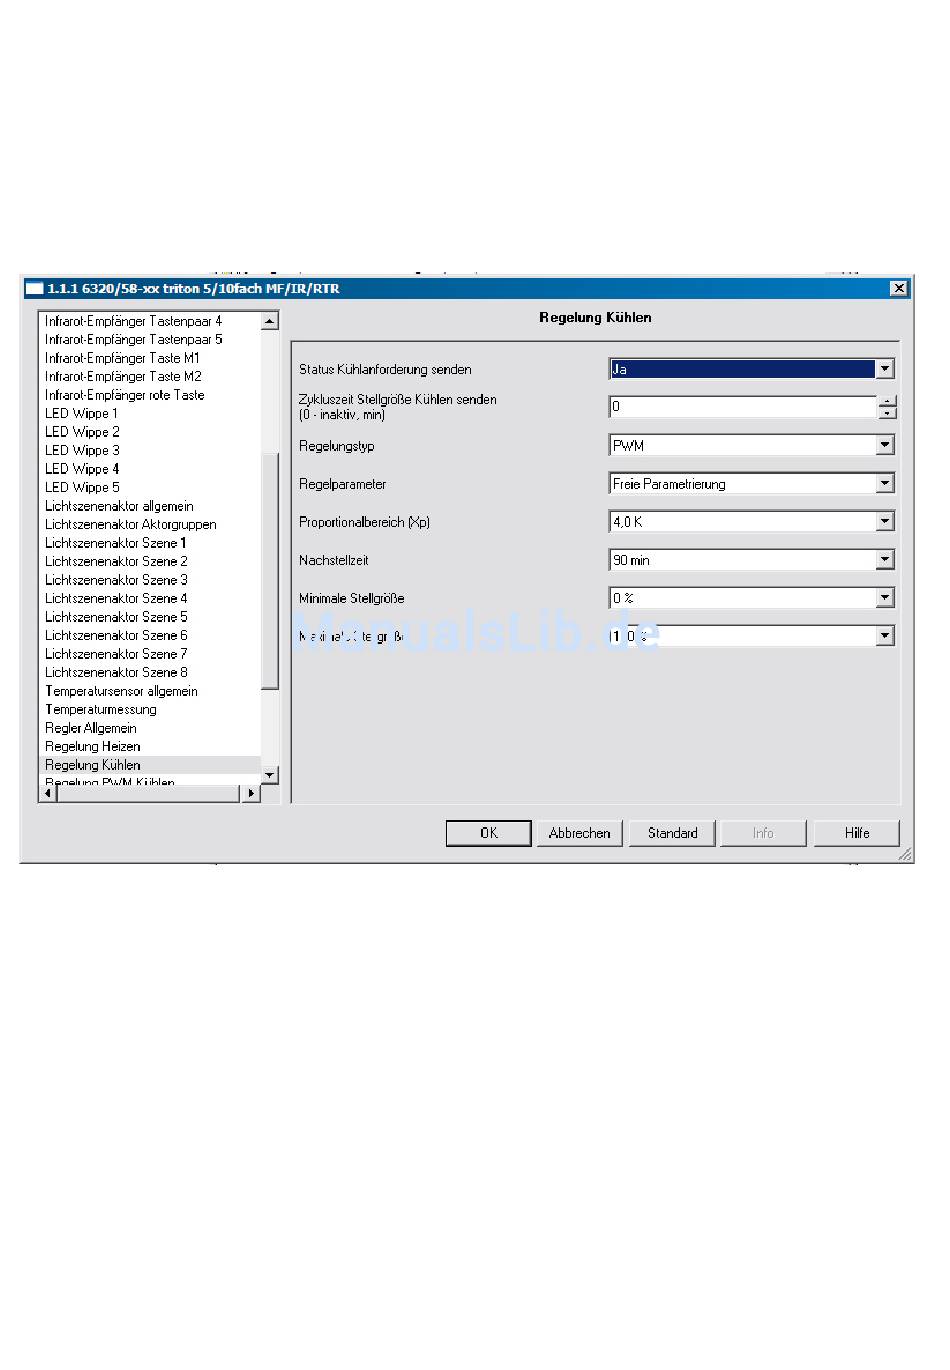Viewport: 950px width, 1370px height.
Task: Expand the Minimale Stellgröße dropdown
Action: [885, 597]
